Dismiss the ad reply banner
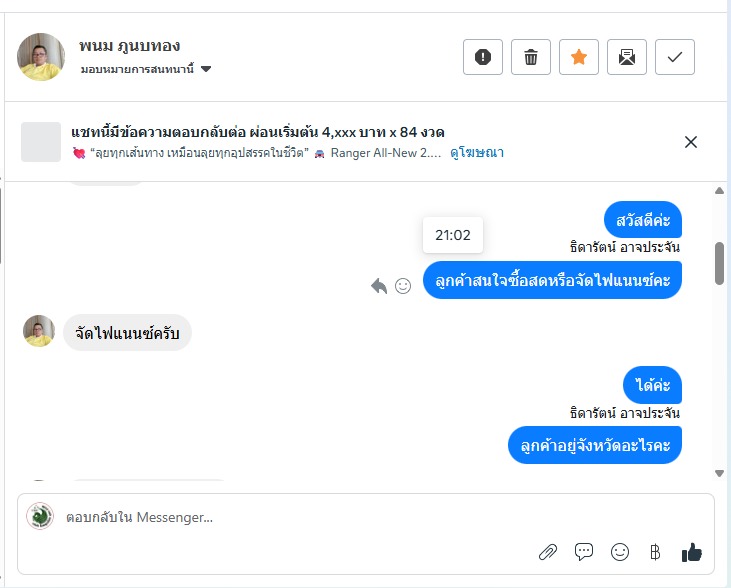731x588 pixels. coord(690,142)
